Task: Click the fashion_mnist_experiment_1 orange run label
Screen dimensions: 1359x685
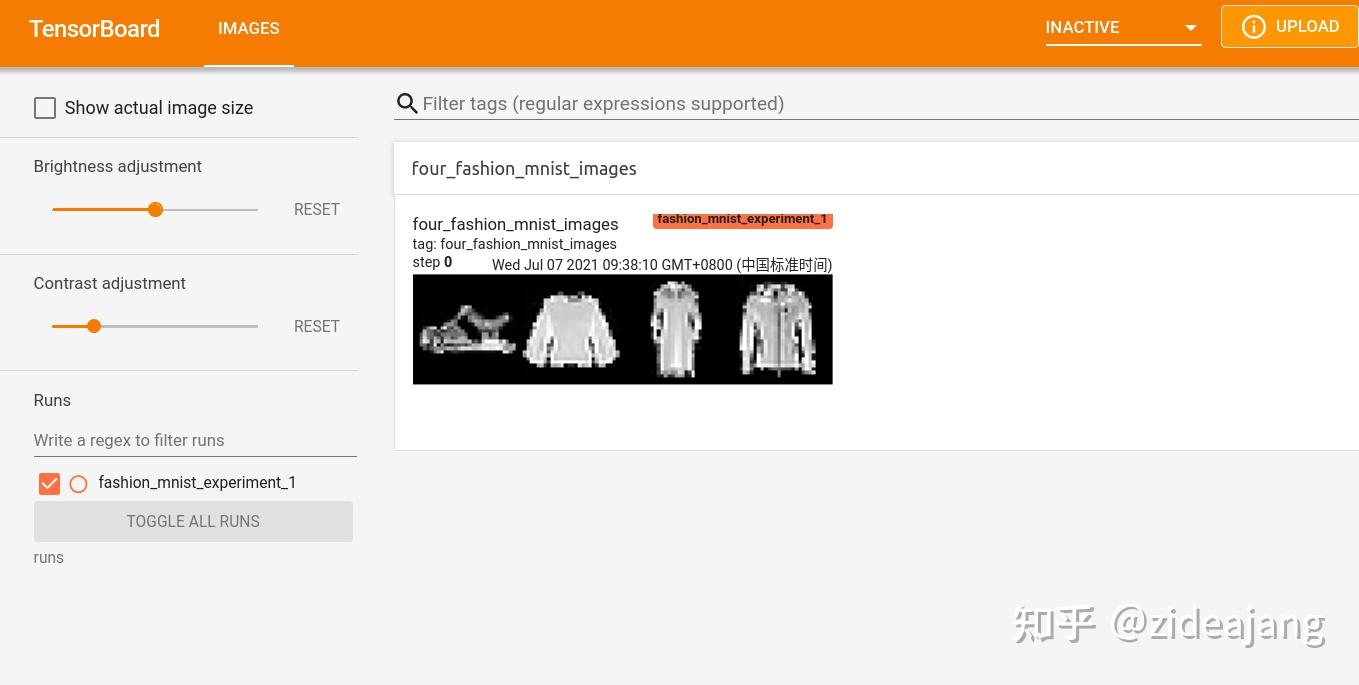Action: click(742, 220)
